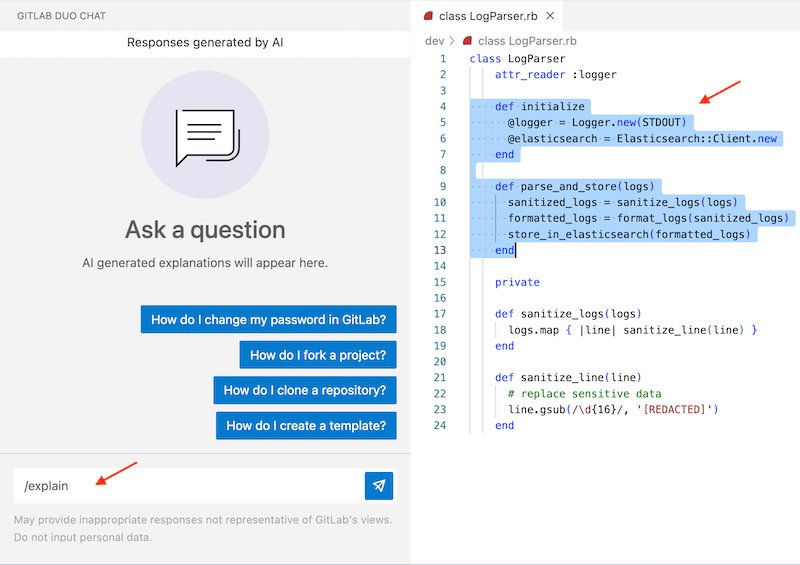
Task: Select "How do I change my password in GitLab?"
Action: (x=269, y=320)
